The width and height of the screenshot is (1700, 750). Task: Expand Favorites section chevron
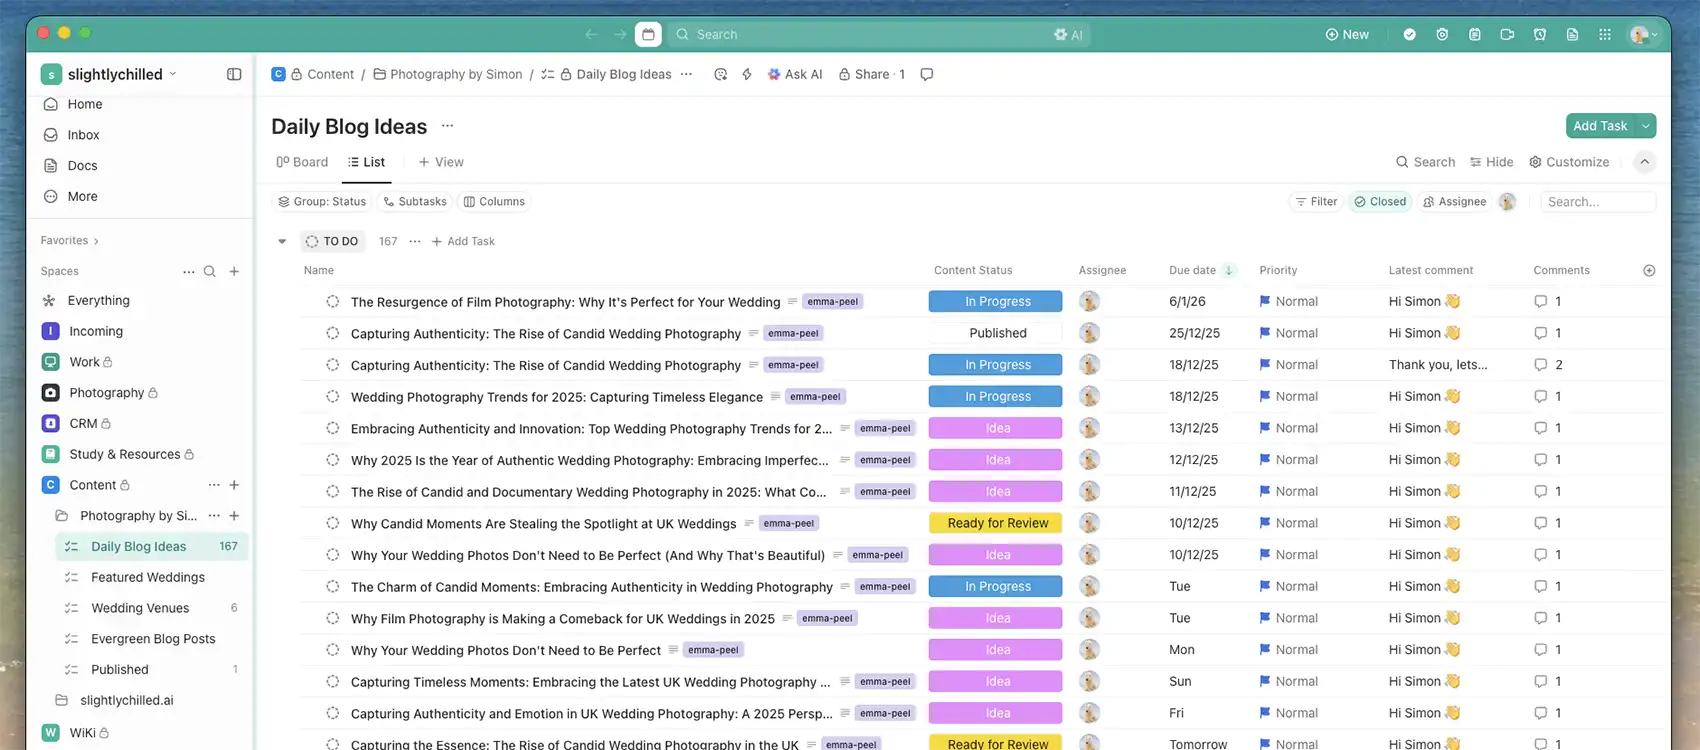(96, 241)
